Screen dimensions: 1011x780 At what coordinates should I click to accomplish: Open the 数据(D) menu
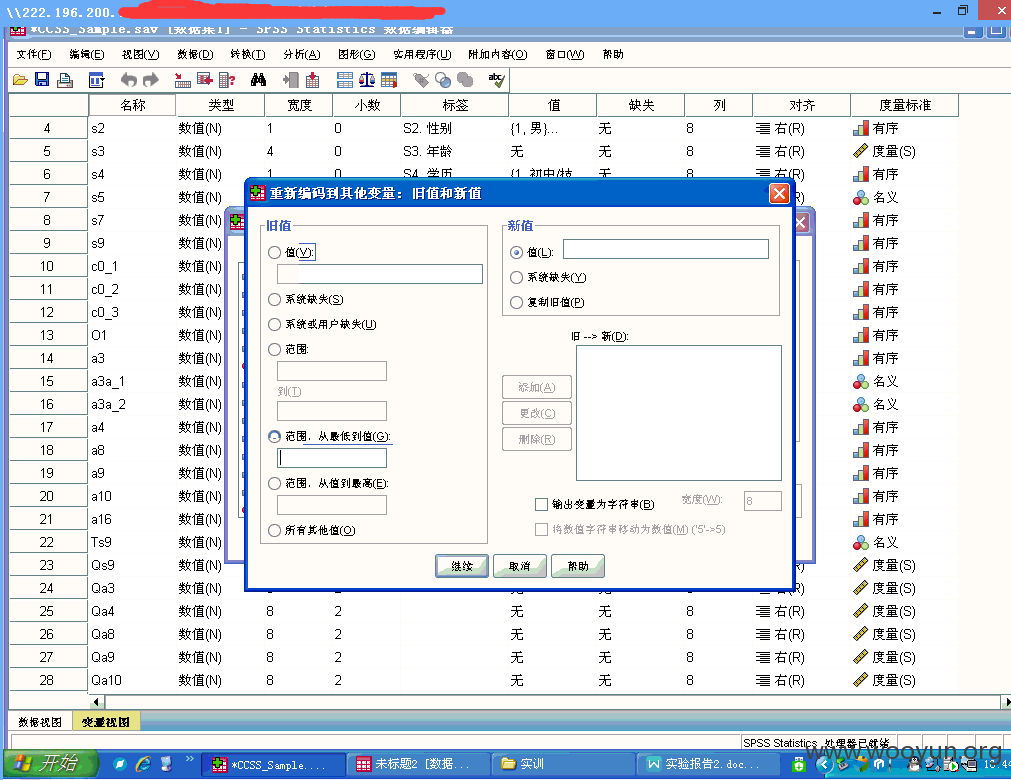(195, 54)
